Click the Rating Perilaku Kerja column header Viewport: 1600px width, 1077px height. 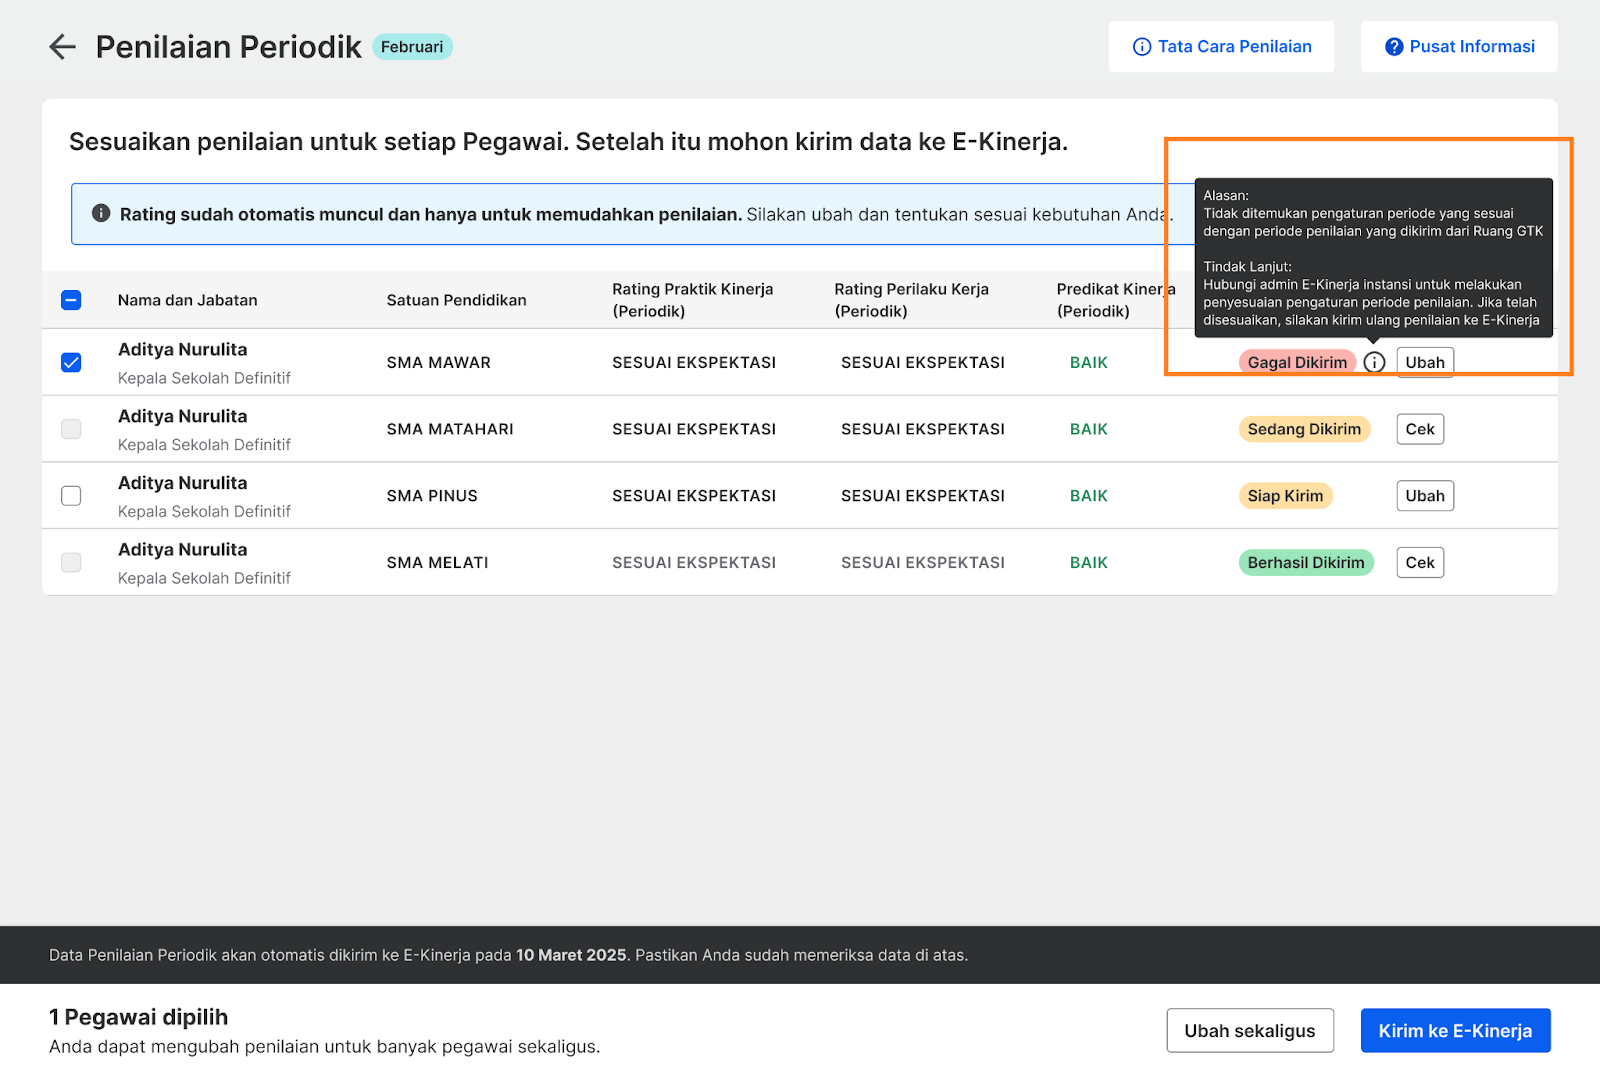(x=912, y=300)
